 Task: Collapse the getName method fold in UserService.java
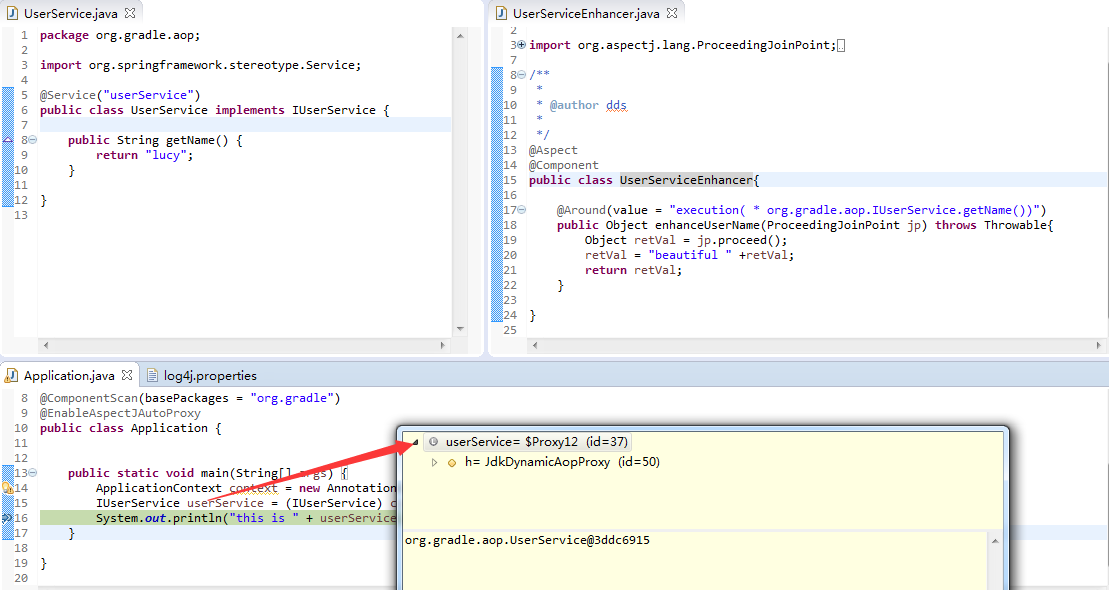click(33, 140)
